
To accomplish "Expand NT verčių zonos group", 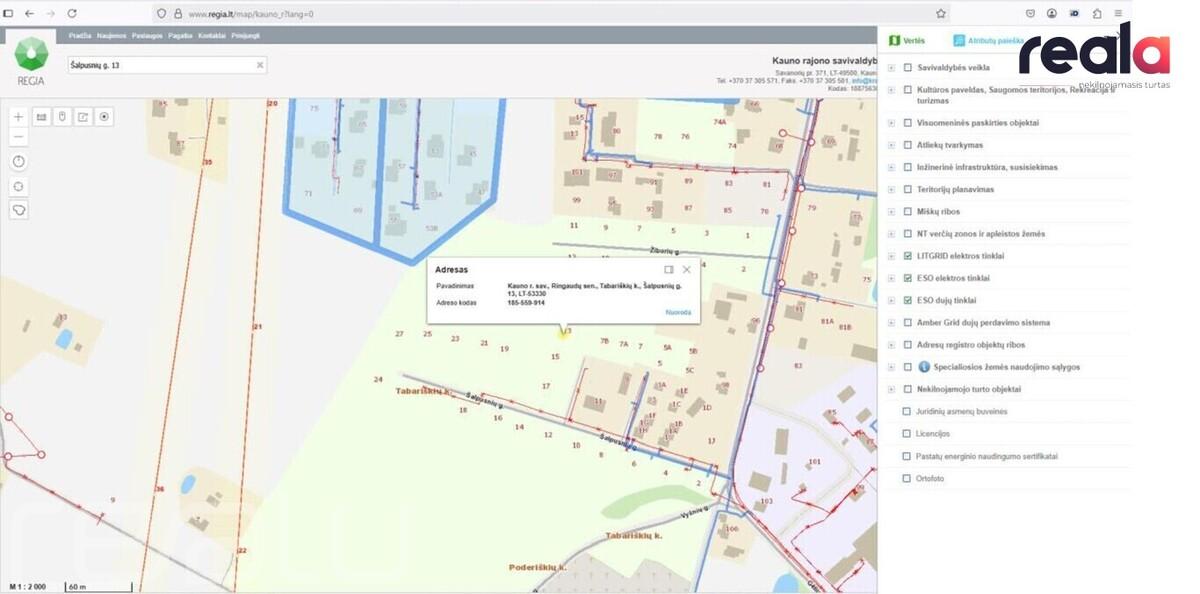I will [891, 234].
